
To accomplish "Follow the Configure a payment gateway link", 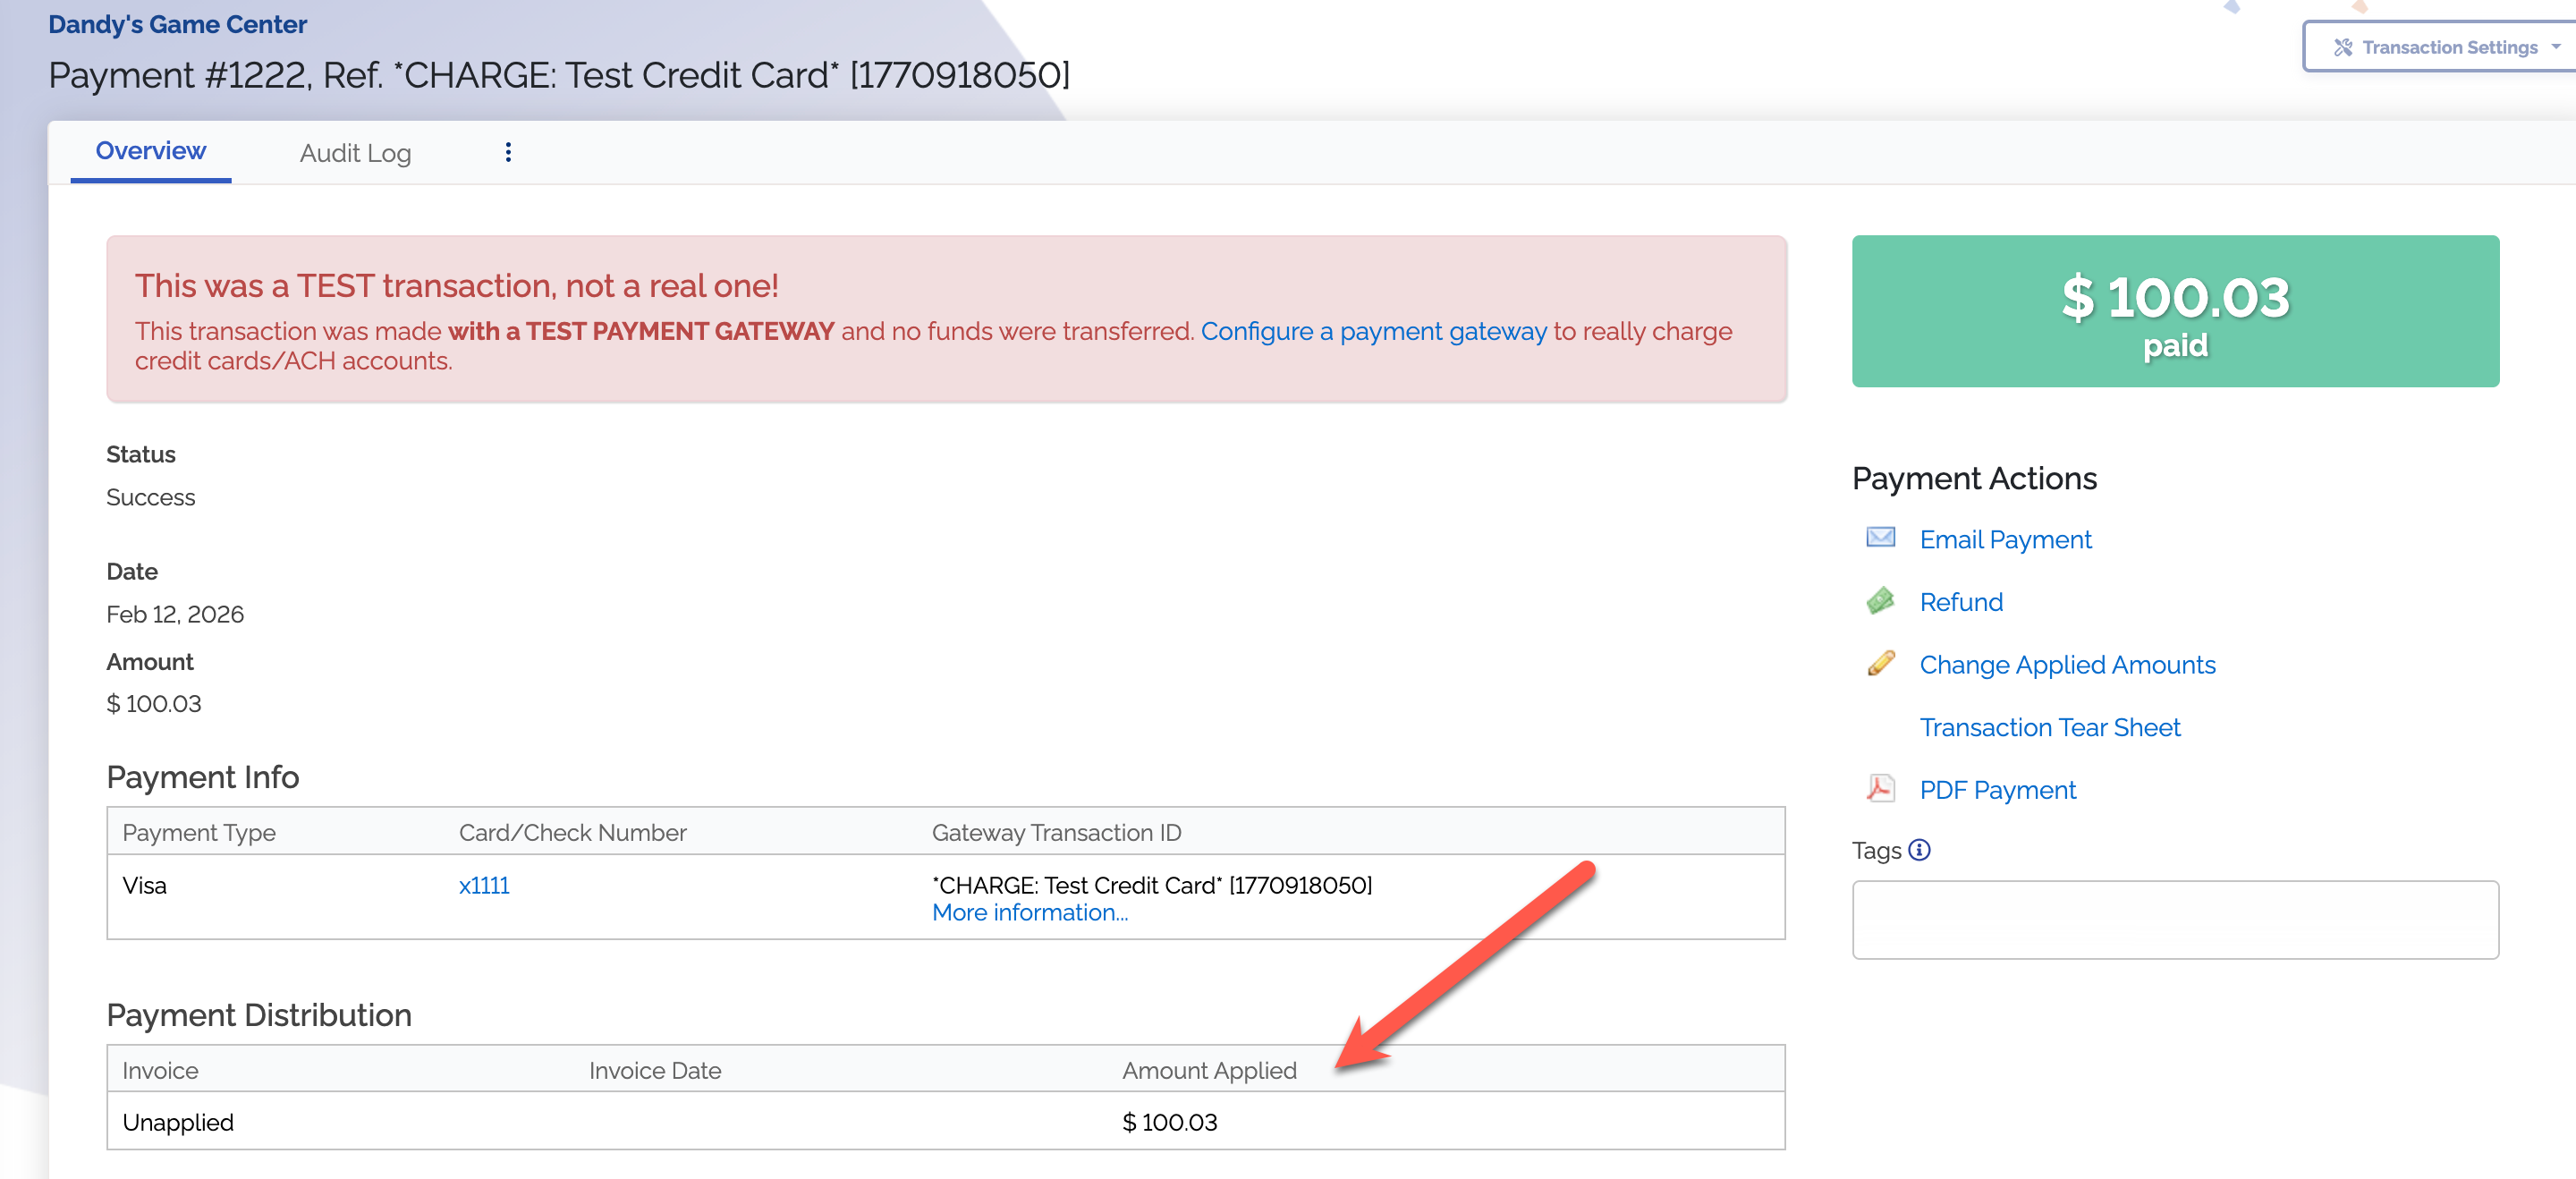I will pyautogui.click(x=1373, y=331).
